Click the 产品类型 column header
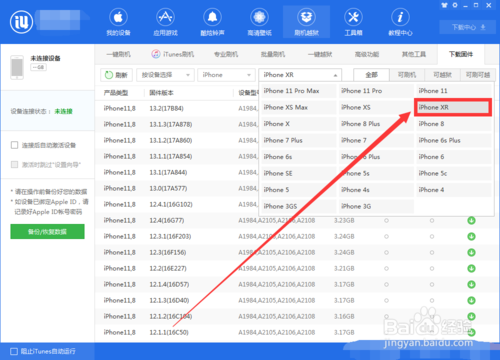500x360 pixels. tap(116, 93)
